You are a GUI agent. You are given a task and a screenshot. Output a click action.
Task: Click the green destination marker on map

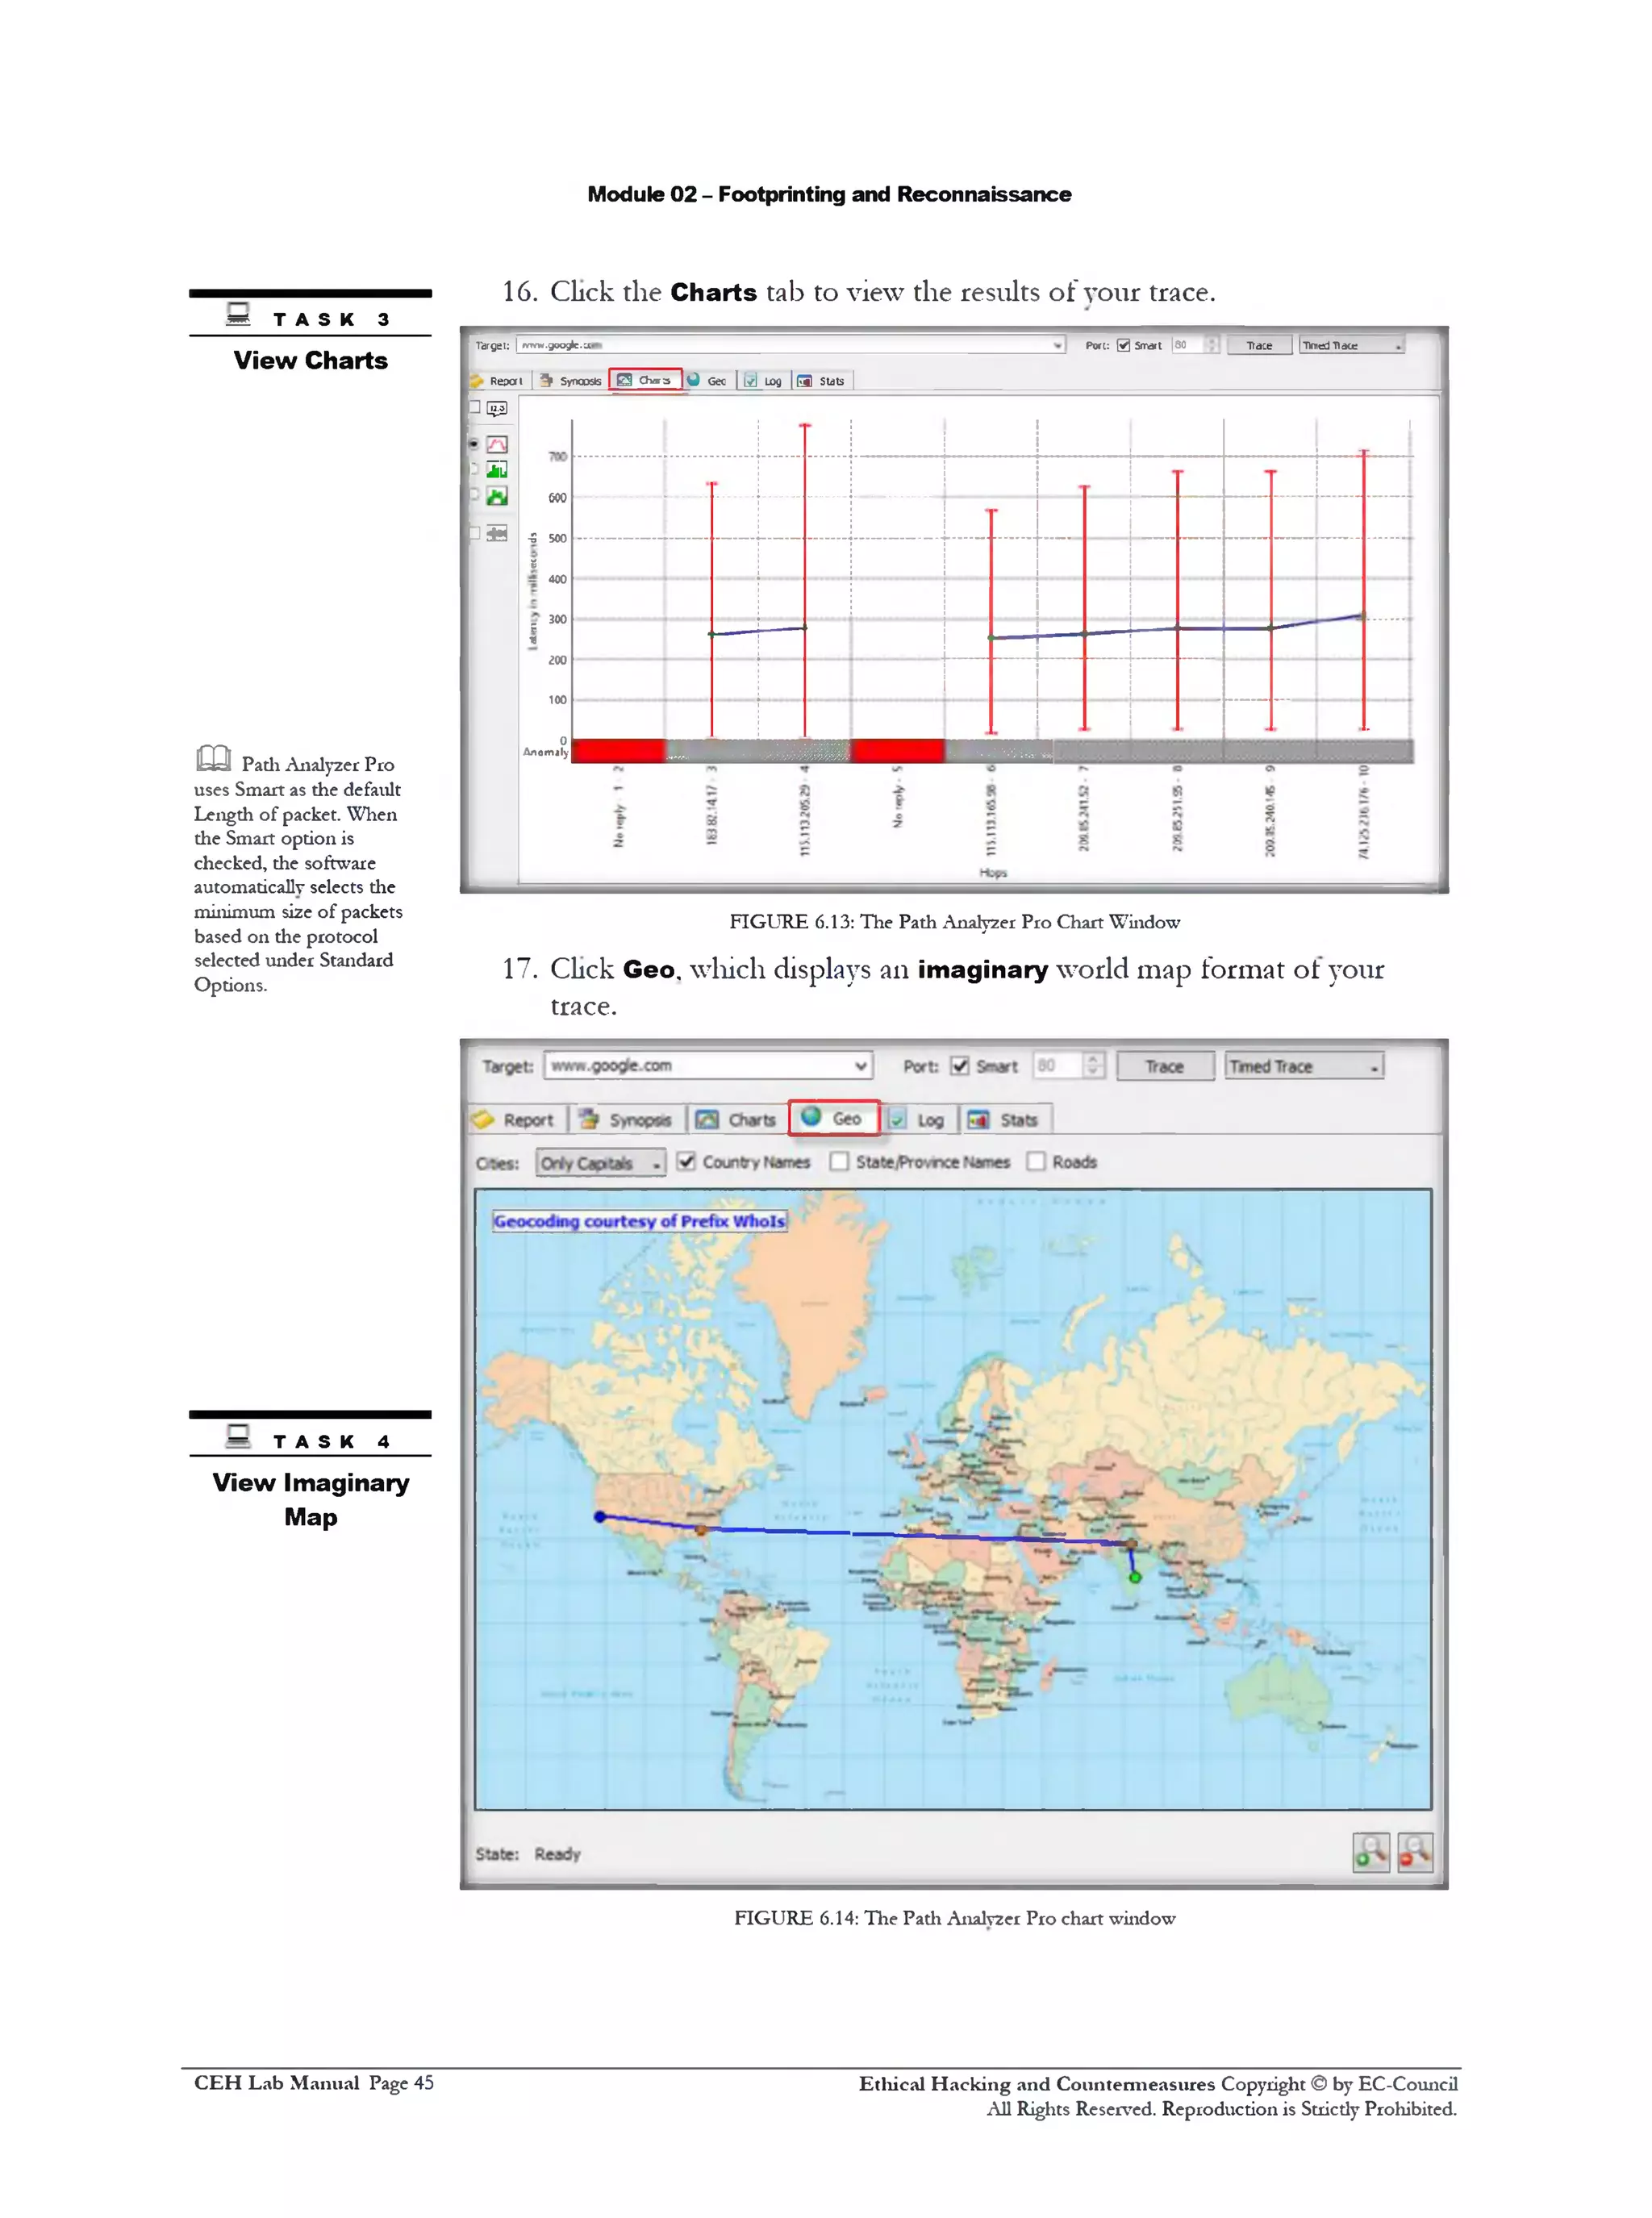click(1135, 1577)
